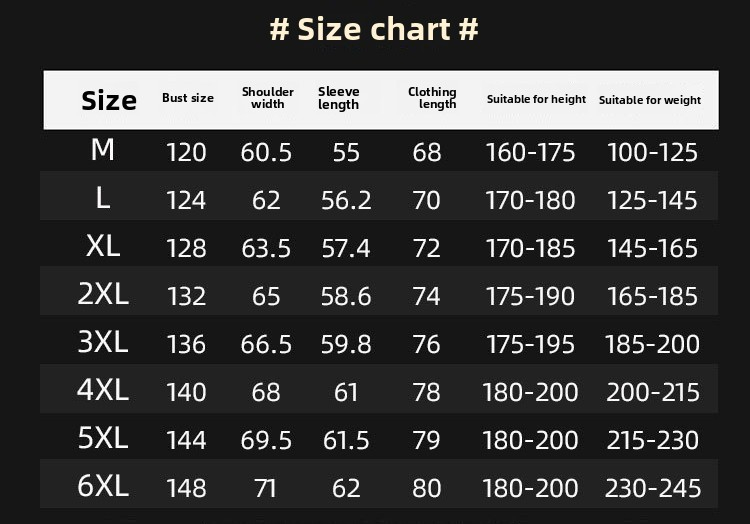Screen dimensions: 750x524
Task: Select the "Clothing length" header
Action: pyautogui.click(x=432, y=98)
